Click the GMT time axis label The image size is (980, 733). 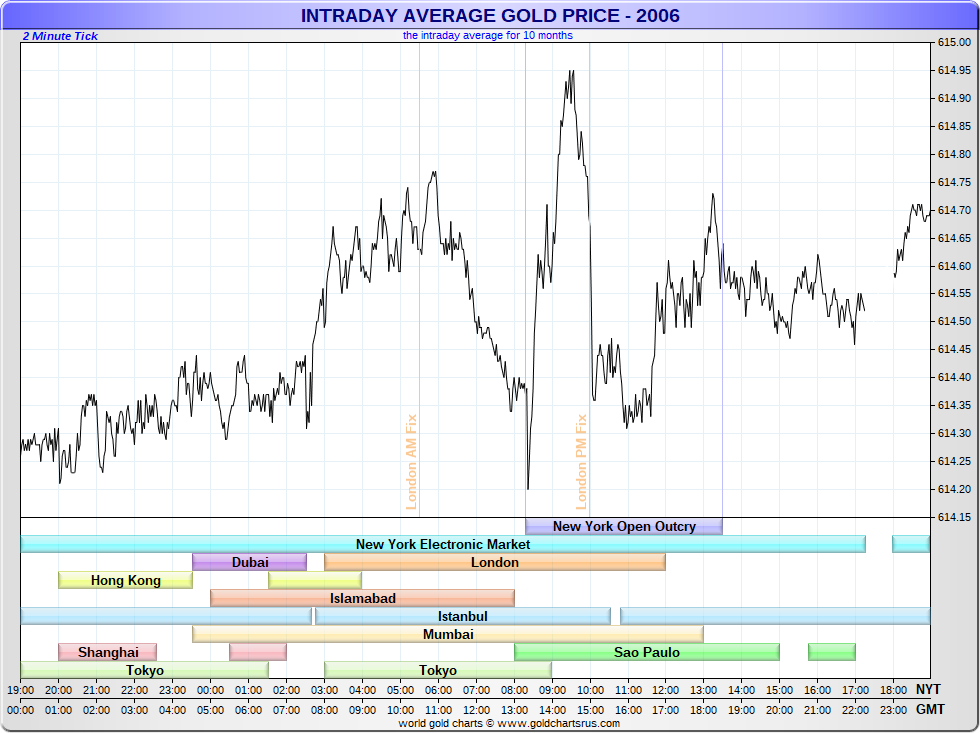[x=928, y=709]
